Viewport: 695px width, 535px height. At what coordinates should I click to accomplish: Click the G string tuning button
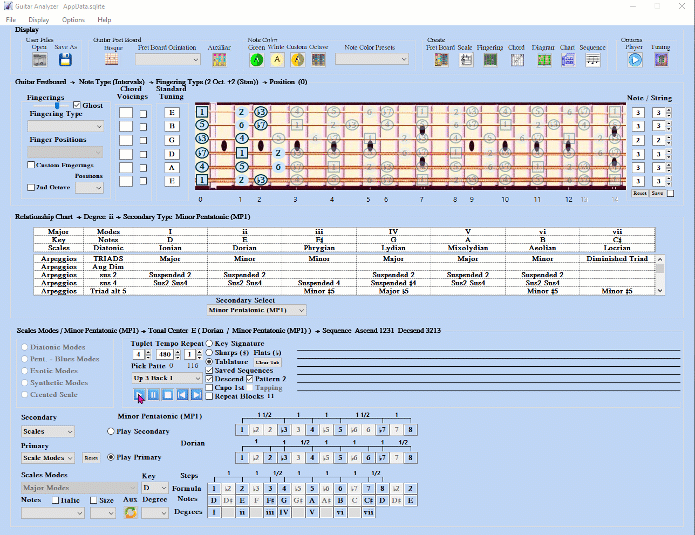tap(172, 140)
